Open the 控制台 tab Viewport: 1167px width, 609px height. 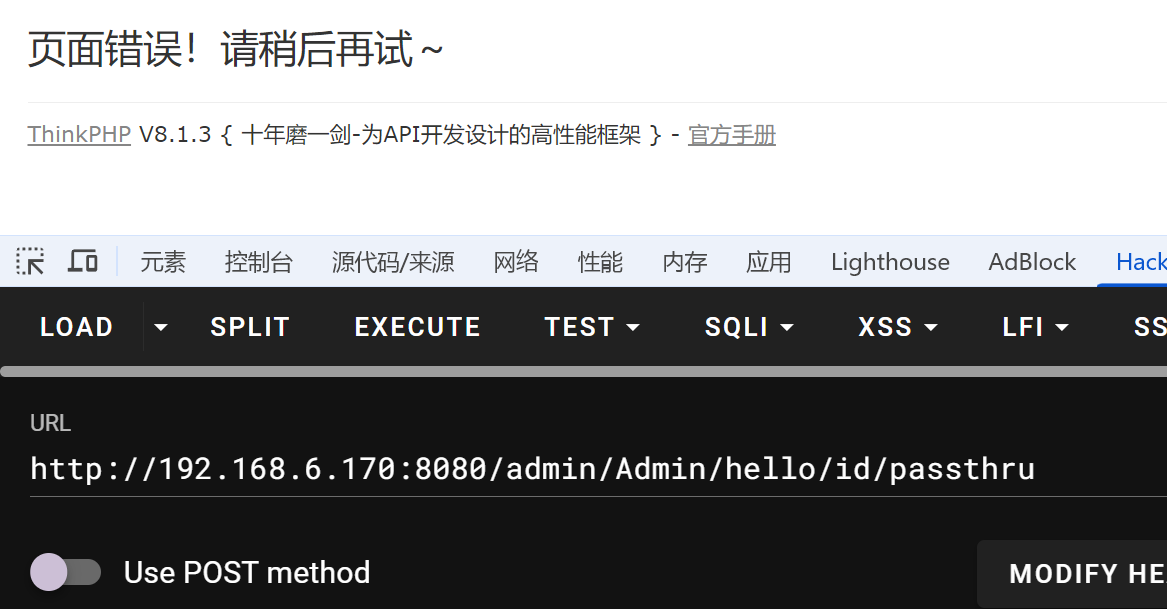(x=259, y=262)
